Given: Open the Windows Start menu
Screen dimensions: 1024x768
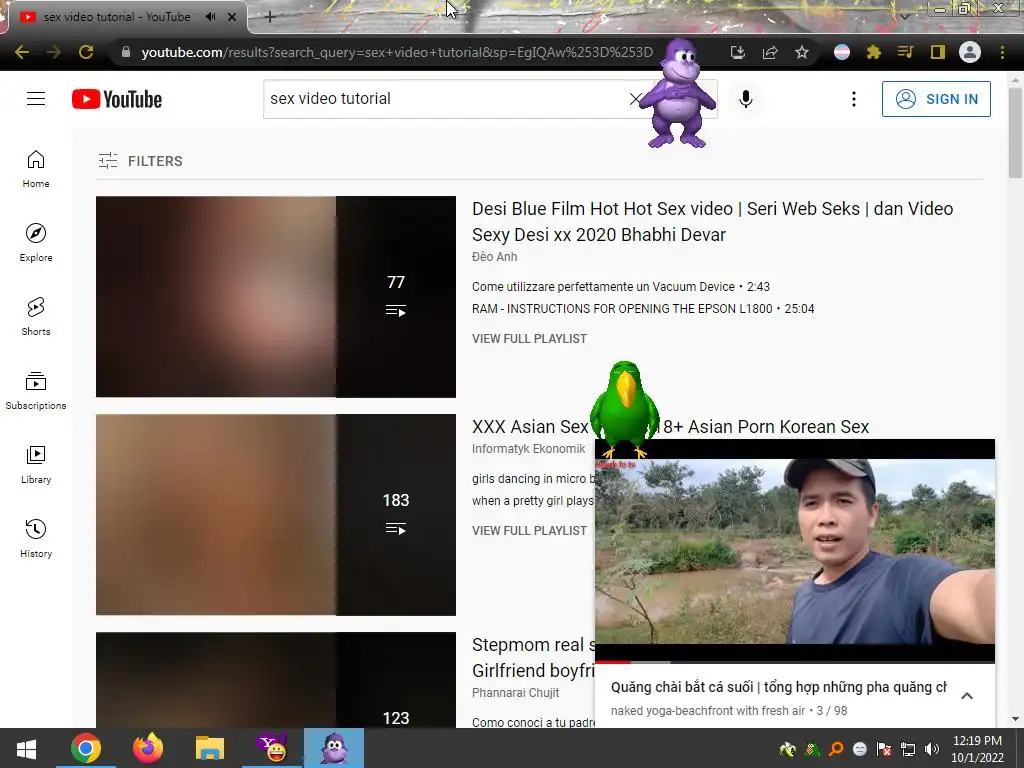Looking at the screenshot, I should click(x=26, y=748).
